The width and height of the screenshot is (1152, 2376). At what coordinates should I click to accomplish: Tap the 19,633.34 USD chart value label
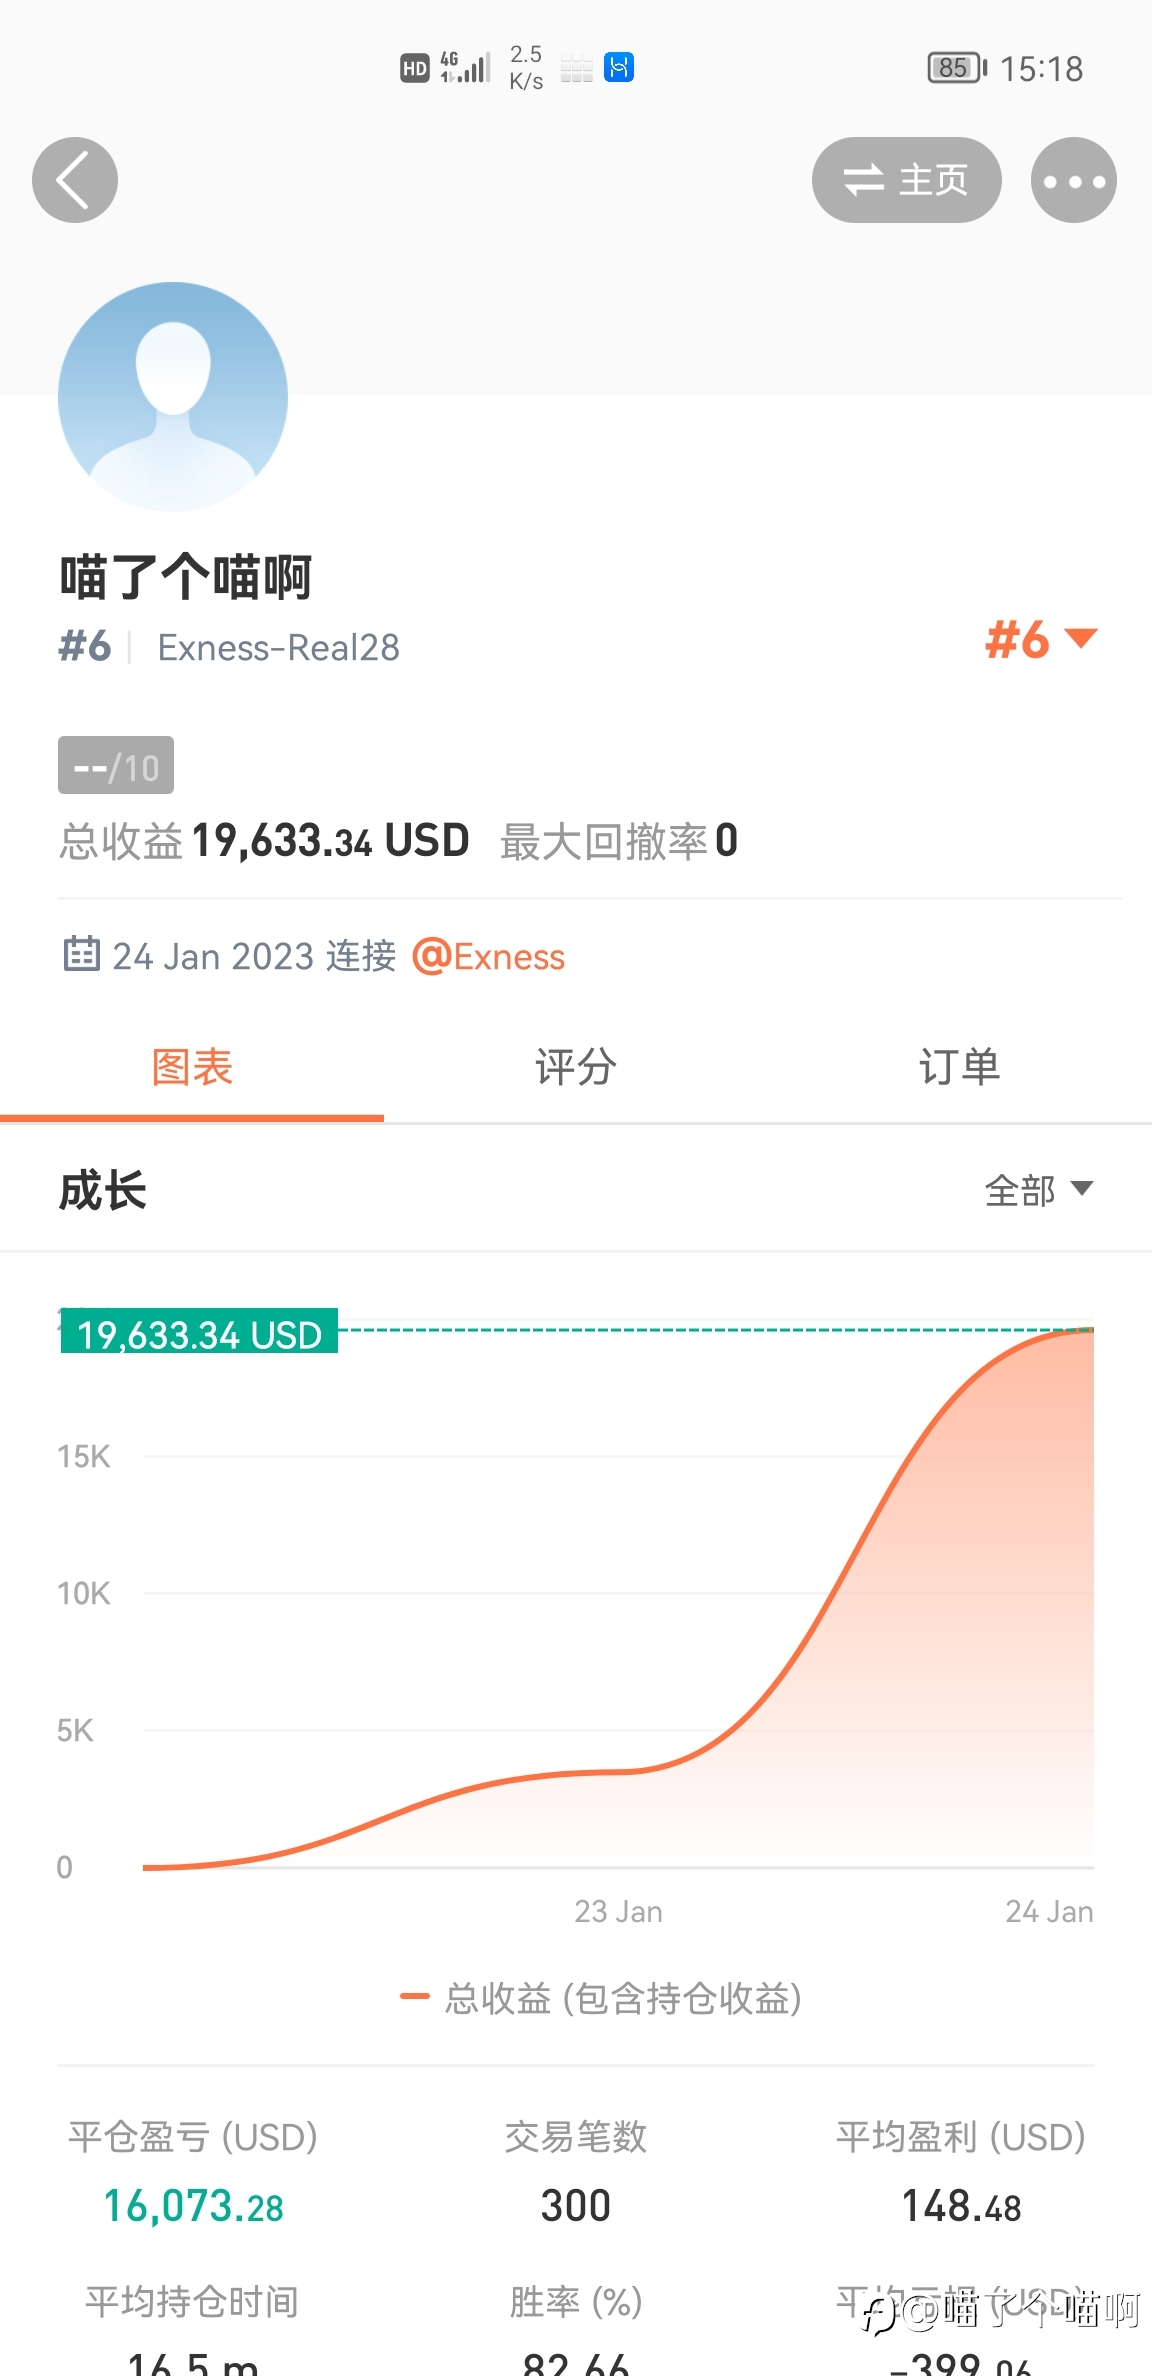pos(199,1333)
